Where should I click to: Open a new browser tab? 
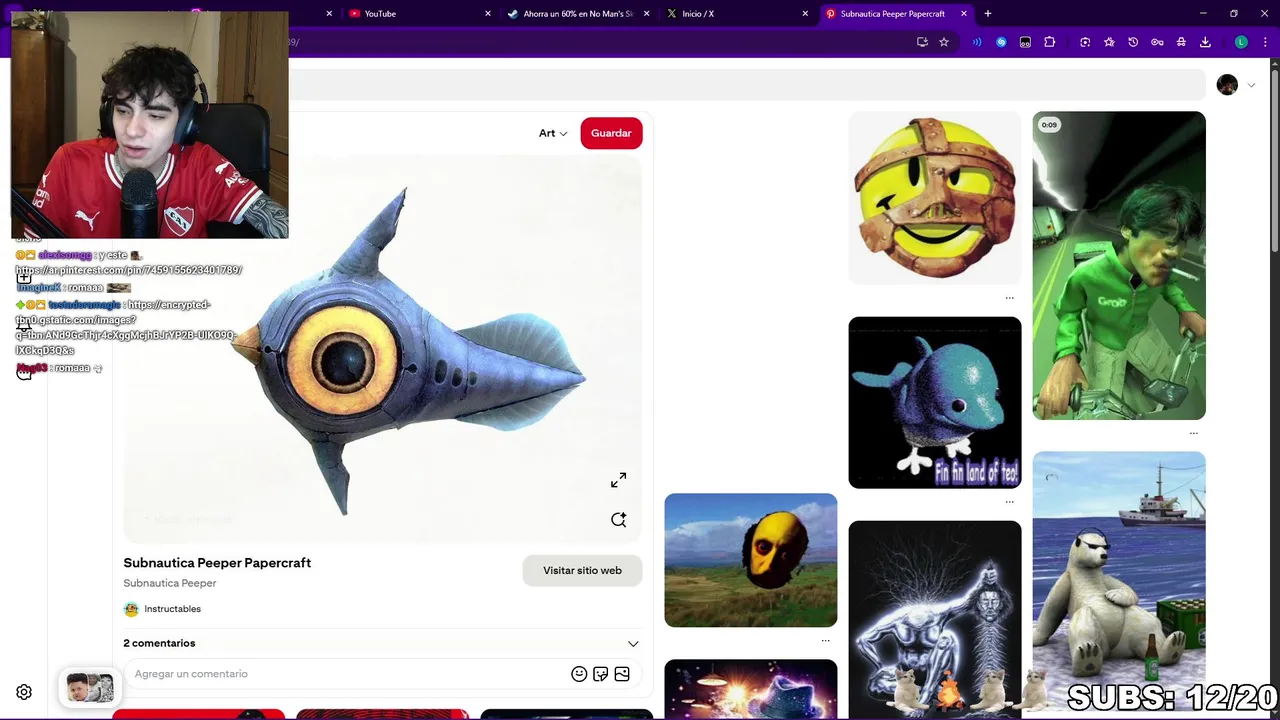click(x=988, y=14)
